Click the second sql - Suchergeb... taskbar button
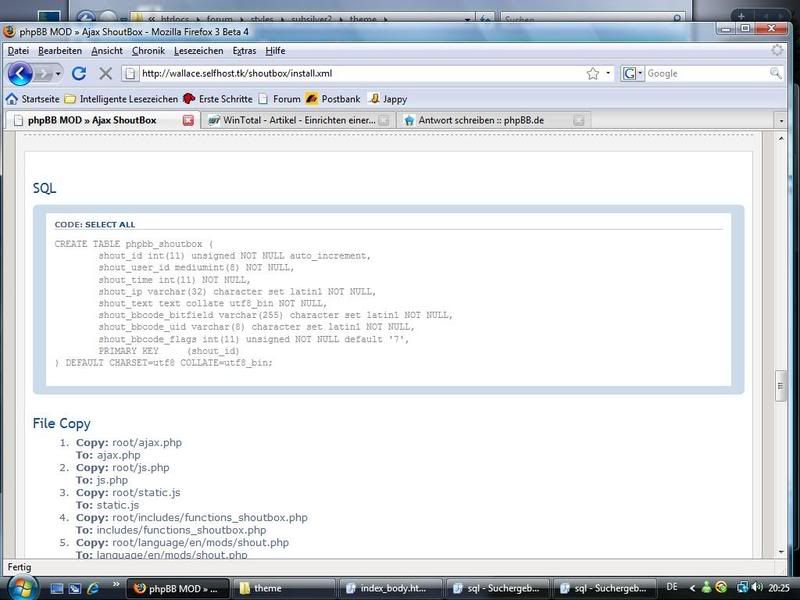 (x=604, y=588)
